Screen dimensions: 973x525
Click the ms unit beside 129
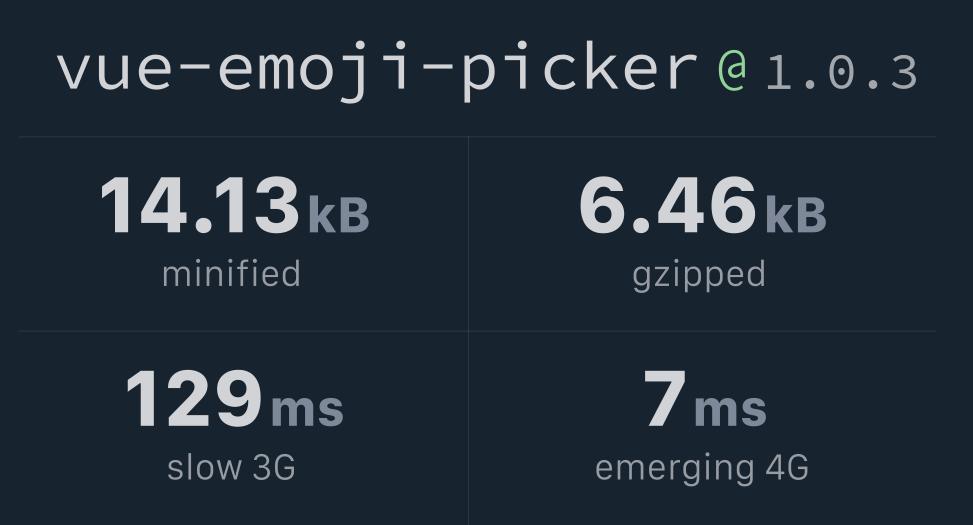tap(307, 410)
